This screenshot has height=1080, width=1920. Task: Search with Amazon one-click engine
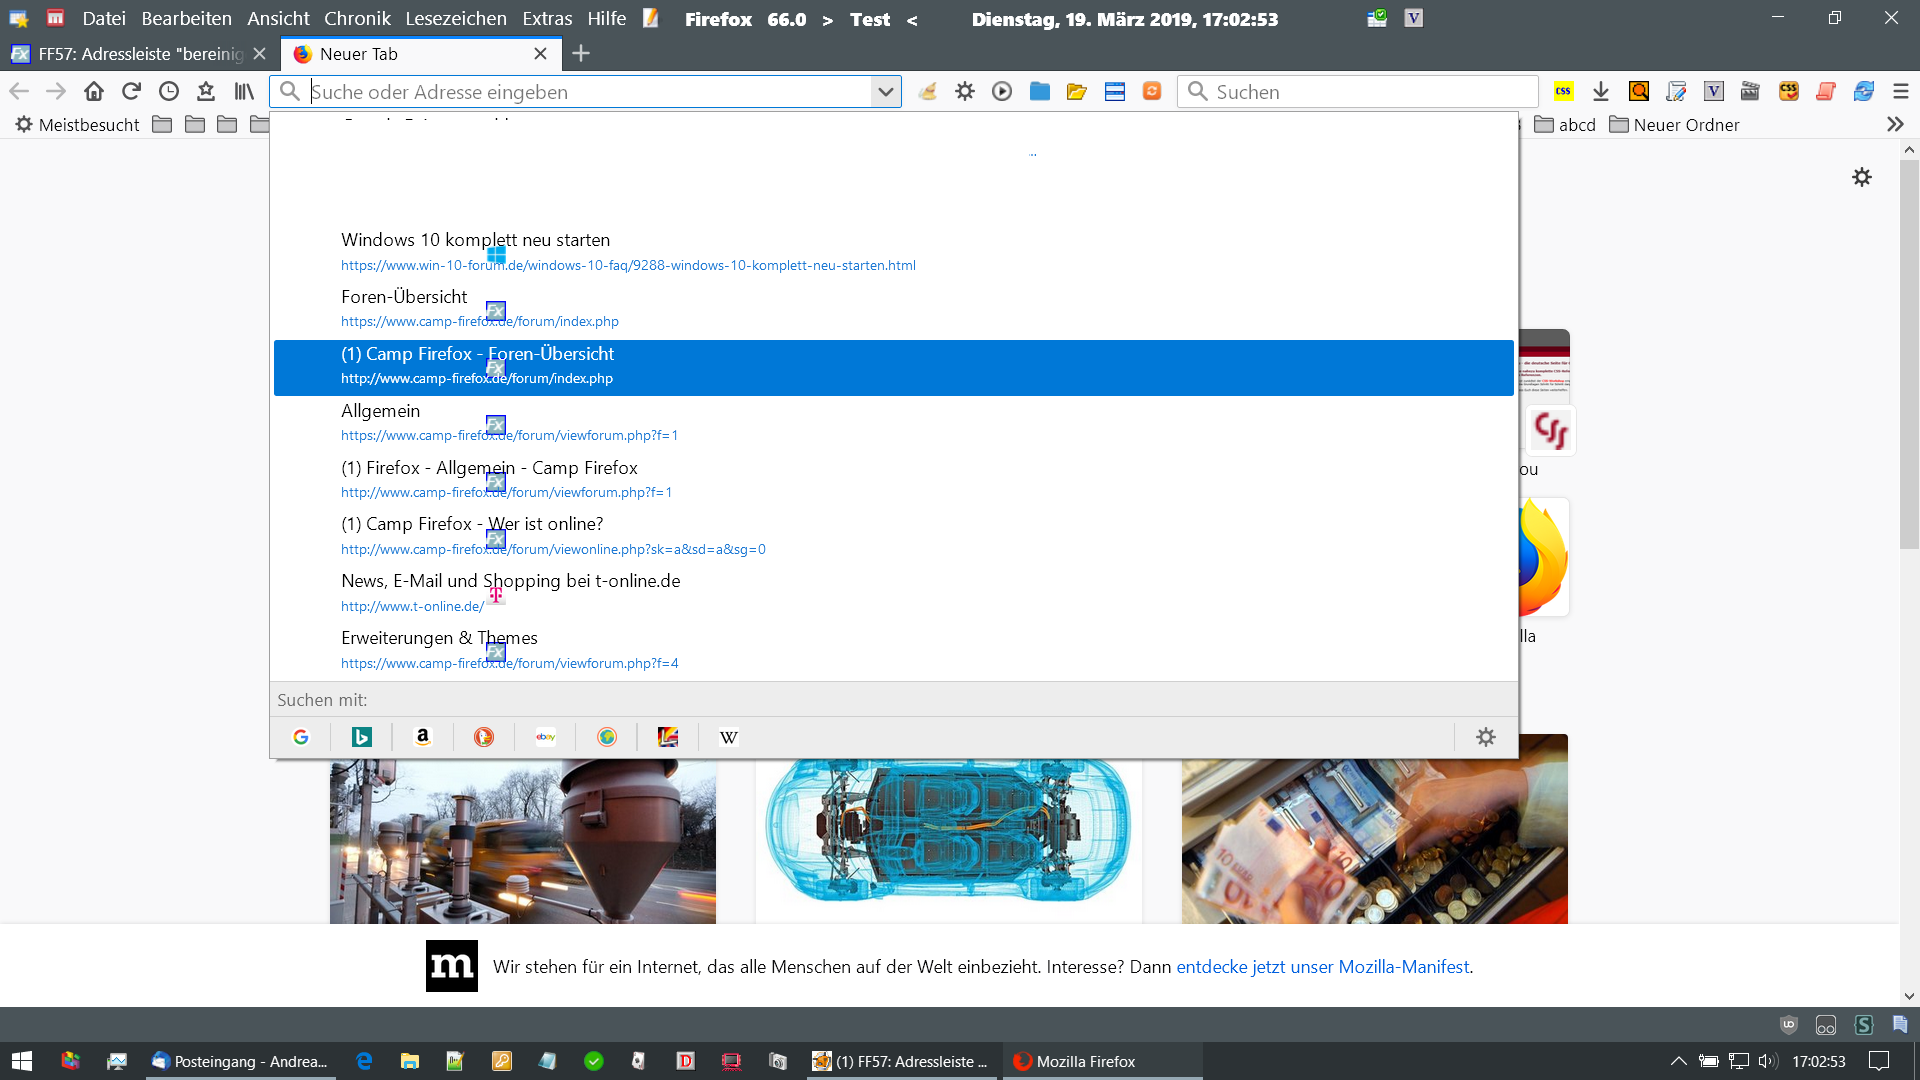423,737
